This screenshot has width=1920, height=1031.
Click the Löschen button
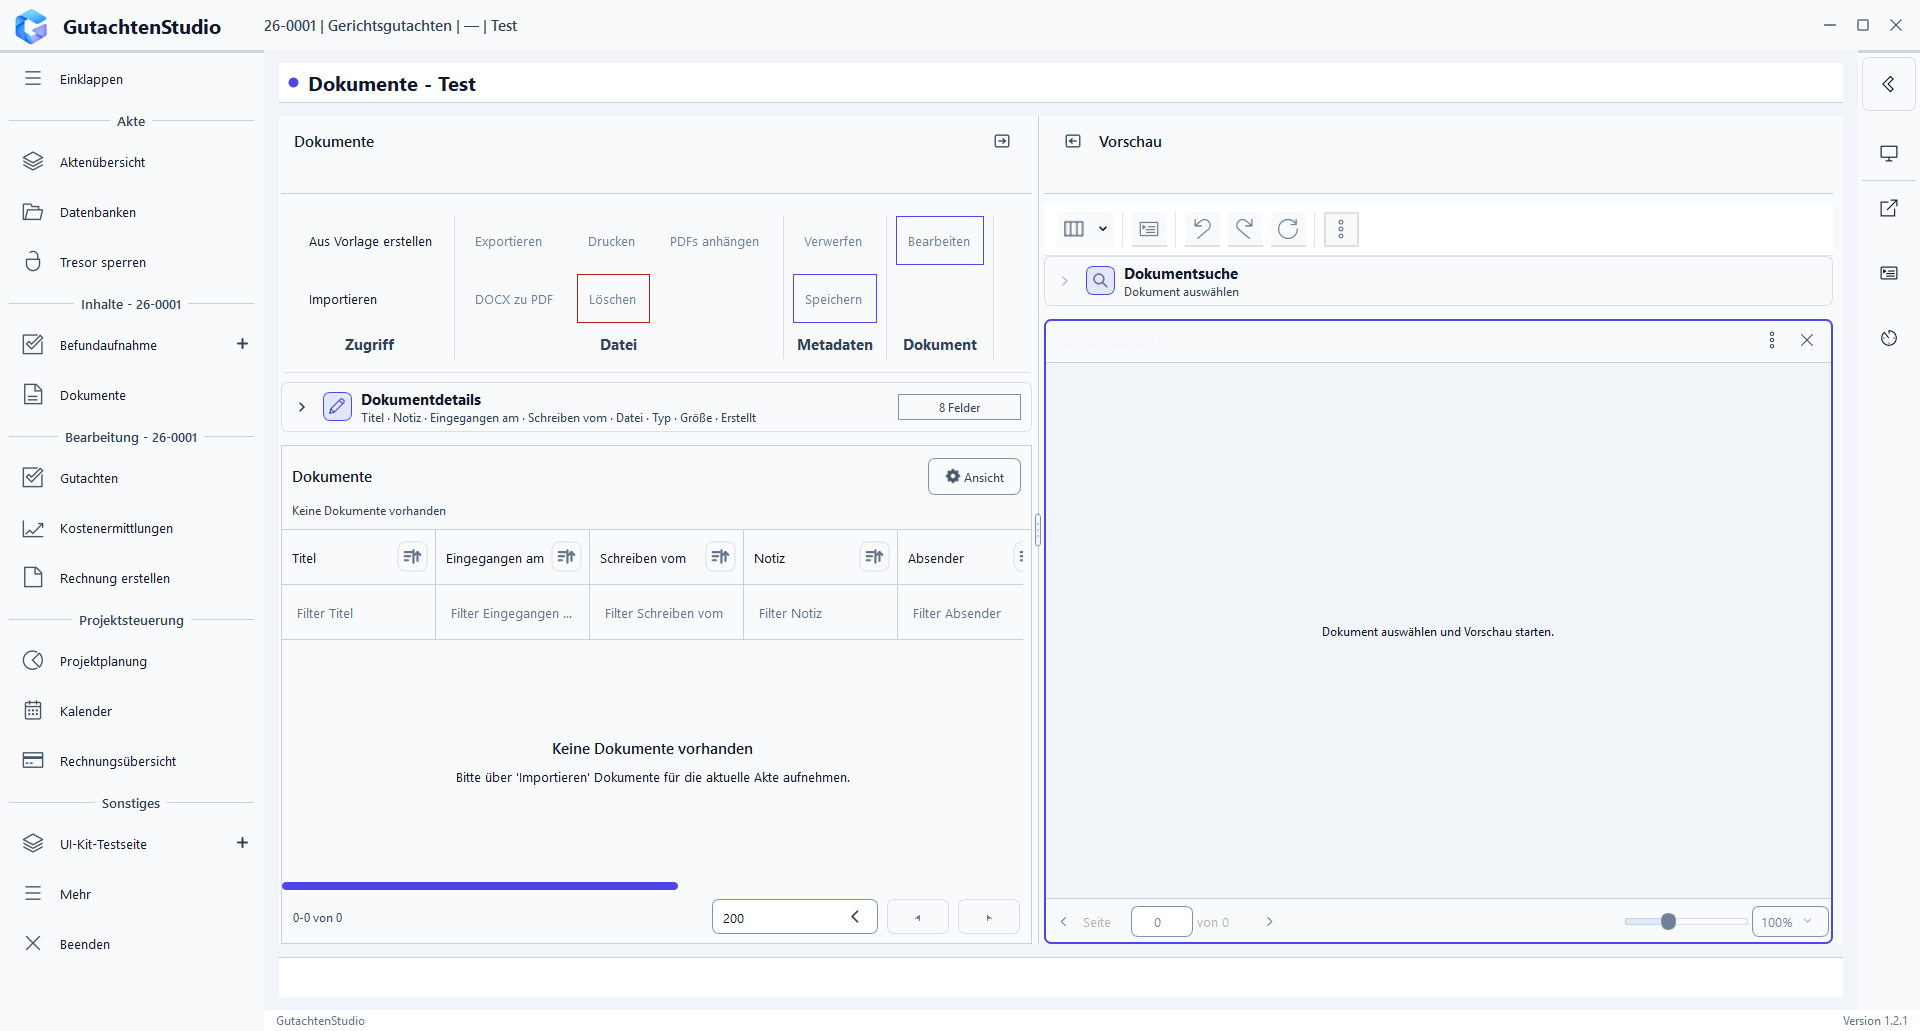point(613,299)
